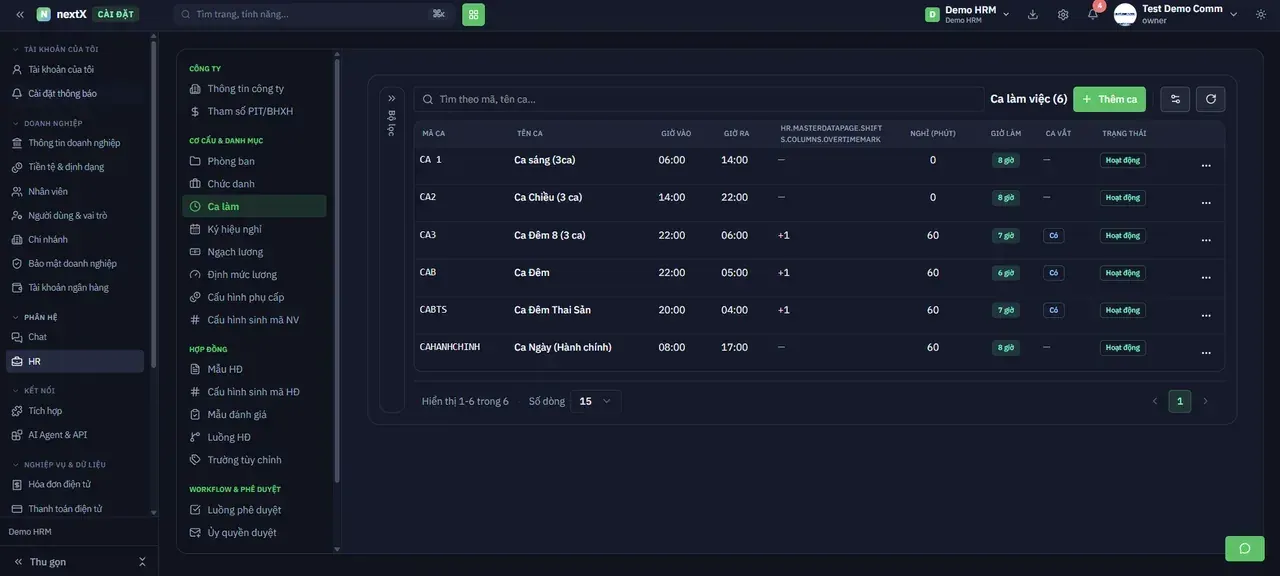Click the download icon in the top bar
The image size is (1280, 576).
pos(1033,14)
